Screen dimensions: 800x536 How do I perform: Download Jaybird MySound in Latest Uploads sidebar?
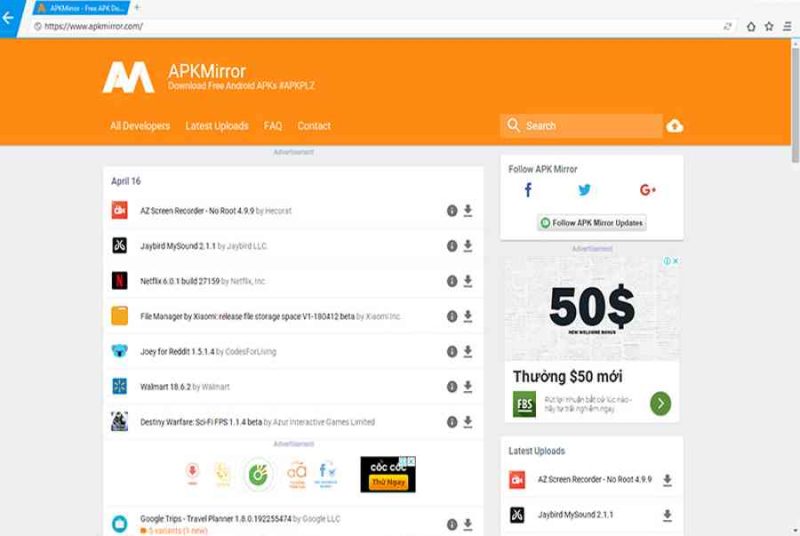[x=667, y=515]
